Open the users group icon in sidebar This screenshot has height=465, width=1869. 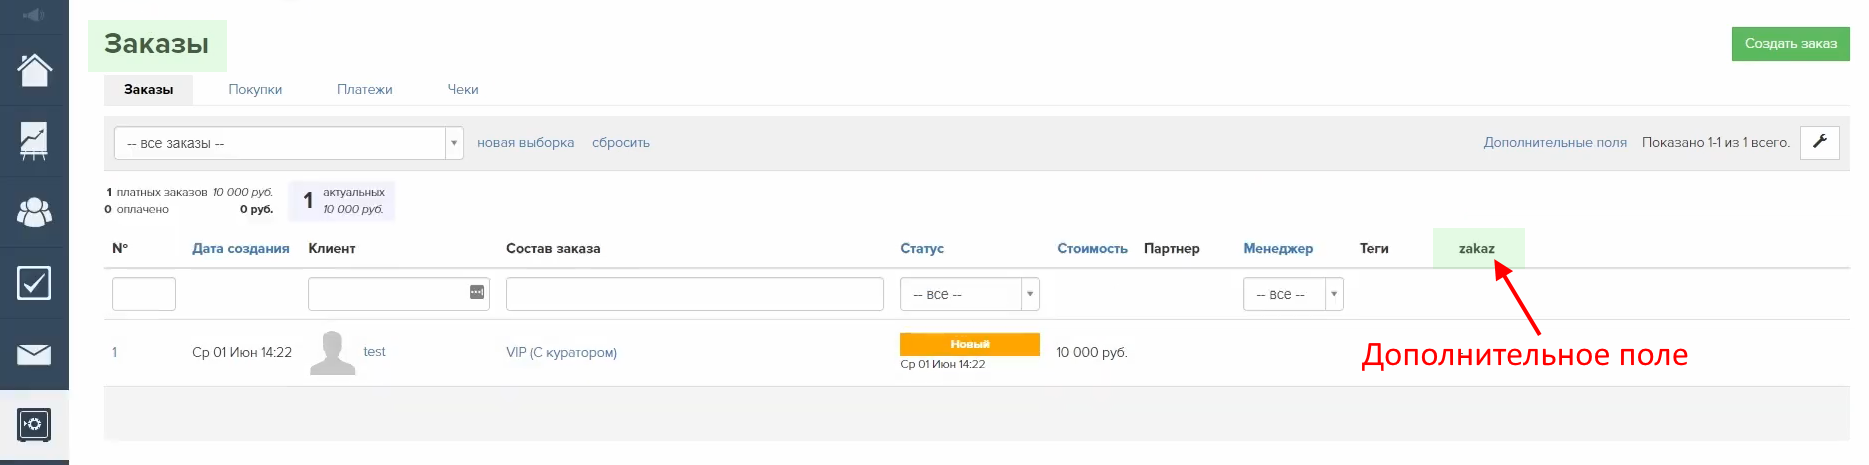tap(34, 212)
